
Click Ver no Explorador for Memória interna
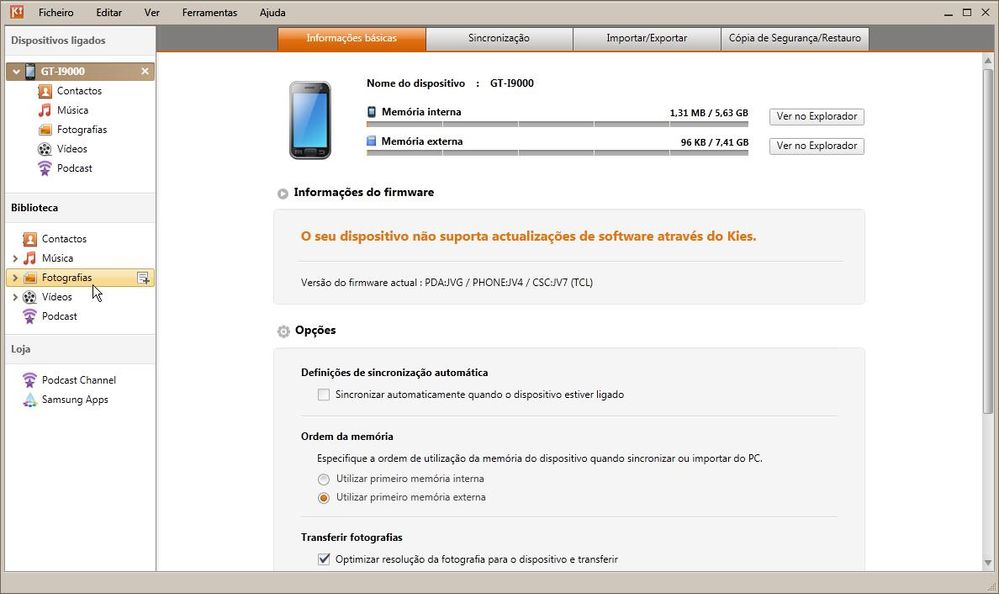815,116
